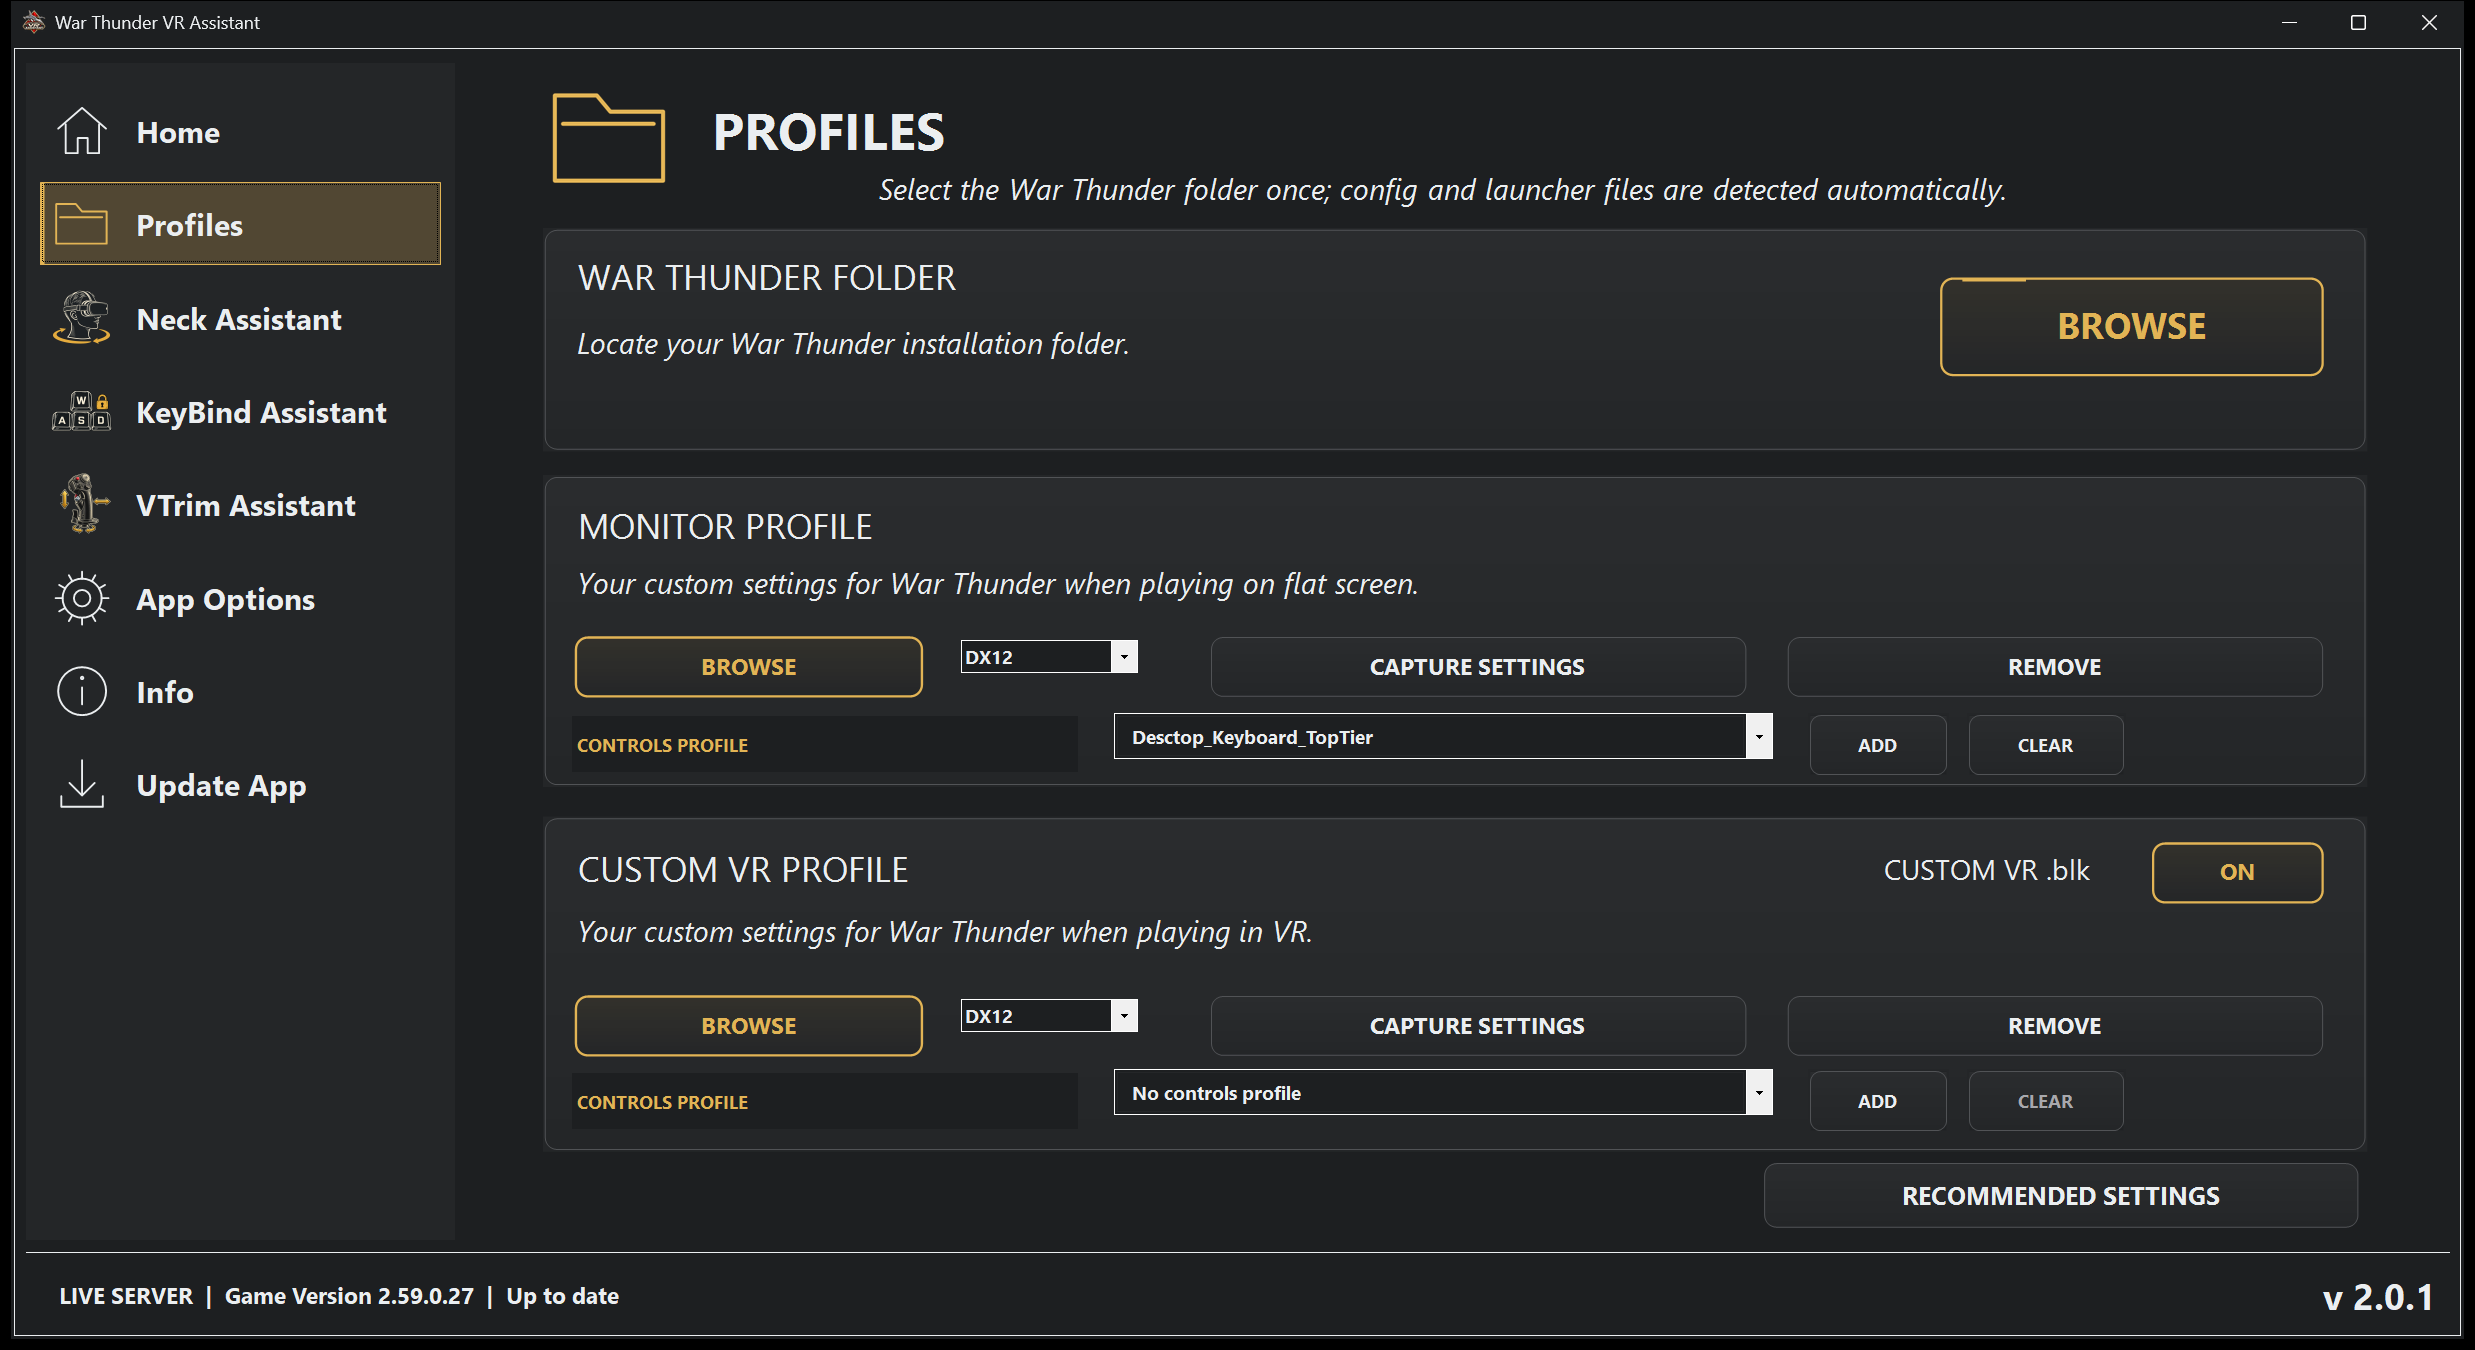Open the Home page
The height and width of the screenshot is (1350, 2475).
(x=240, y=131)
